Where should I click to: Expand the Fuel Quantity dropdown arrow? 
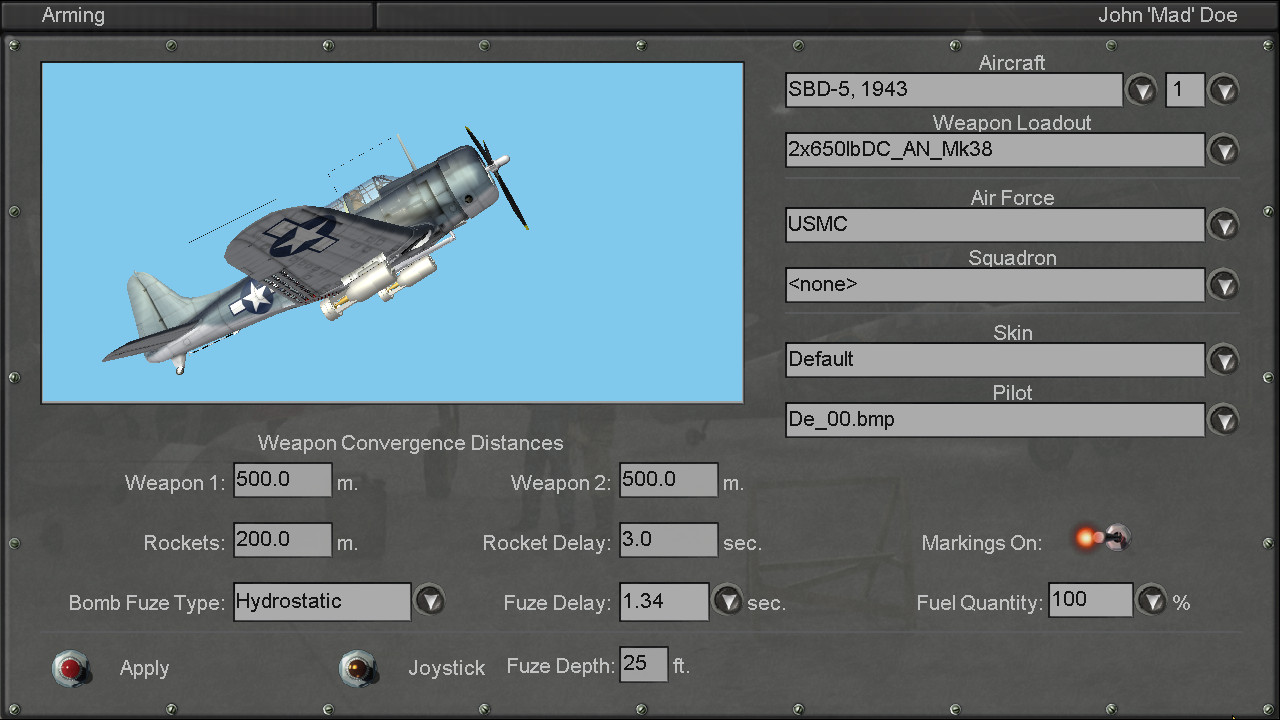[1152, 600]
